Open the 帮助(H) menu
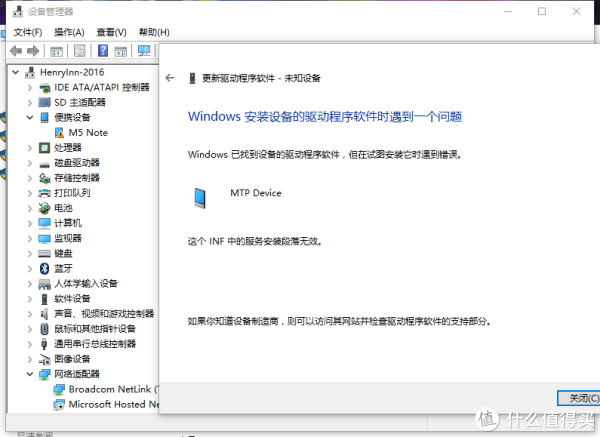The image size is (600, 437). 154,32
